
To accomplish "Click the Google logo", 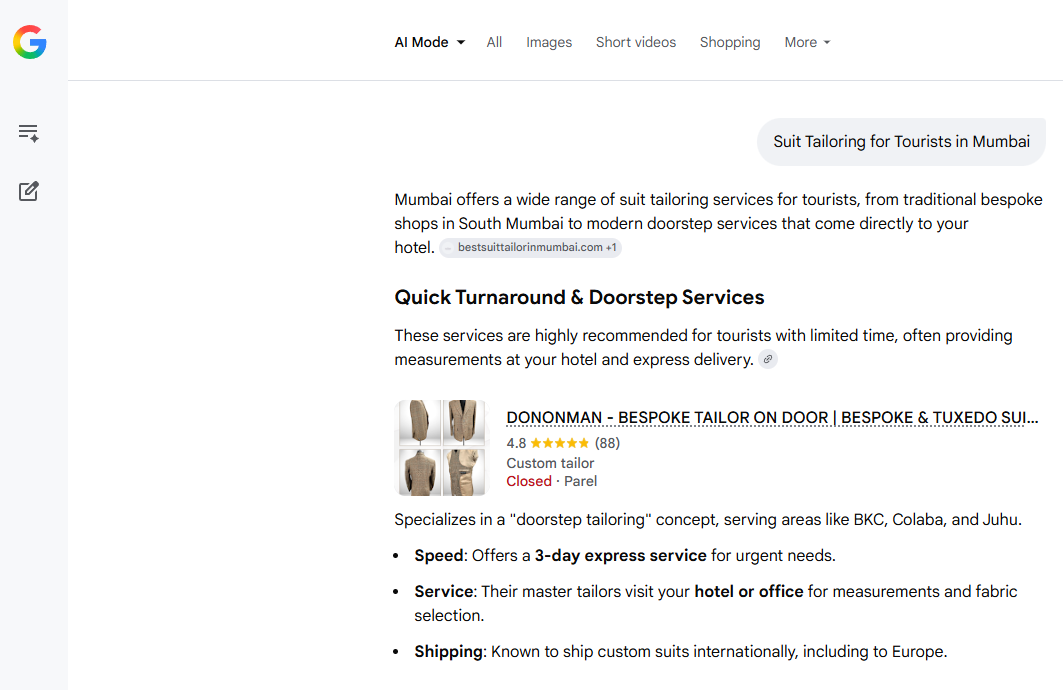I will click(30, 42).
